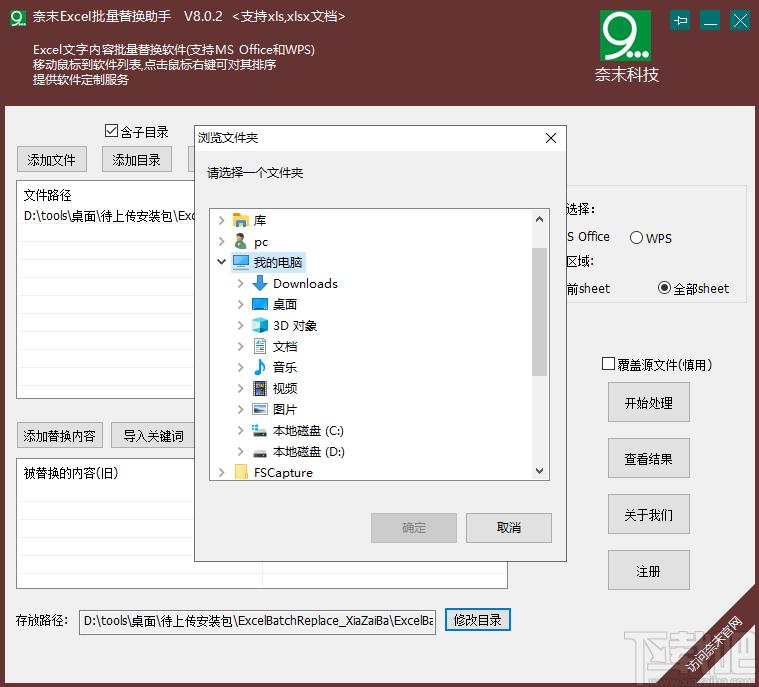
Task: Click the pin window icon in title bar
Action: 680,20
